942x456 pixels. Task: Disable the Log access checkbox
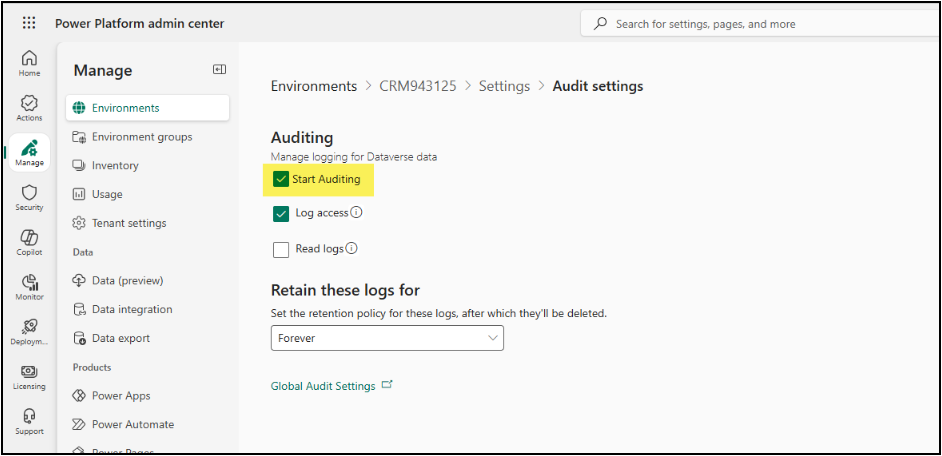point(281,214)
